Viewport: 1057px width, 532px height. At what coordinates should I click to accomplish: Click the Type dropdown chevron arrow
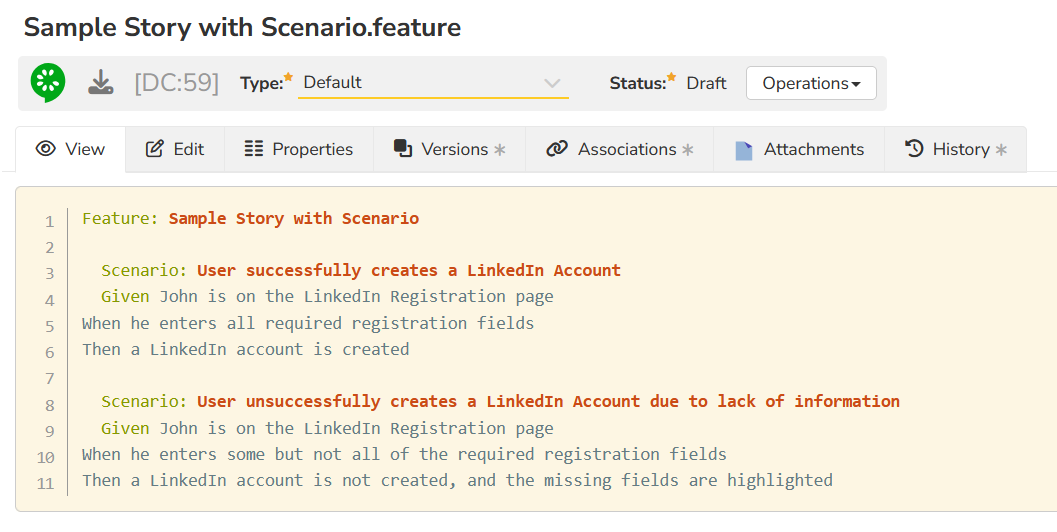point(552,83)
